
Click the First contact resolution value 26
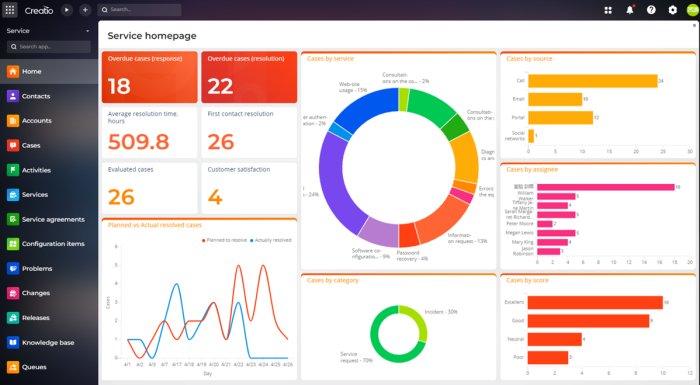pyautogui.click(x=221, y=142)
